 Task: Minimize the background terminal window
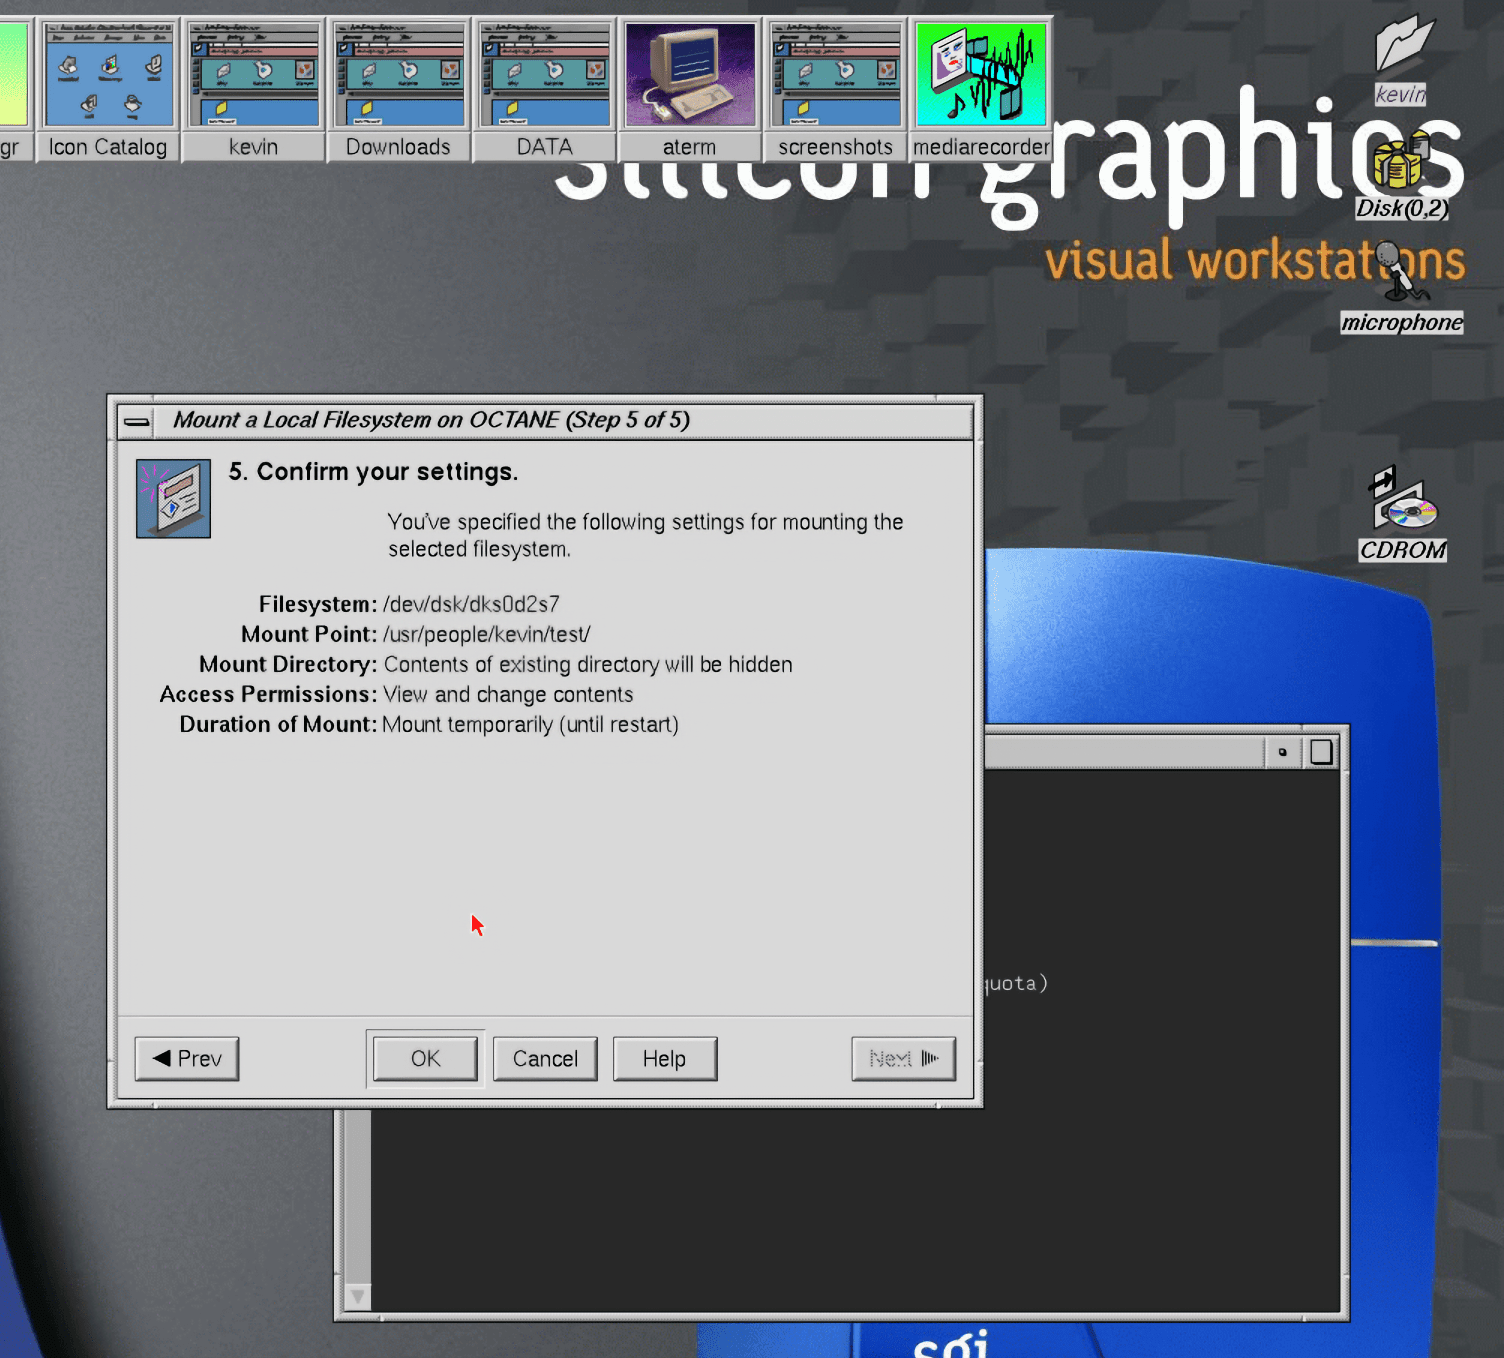pyautogui.click(x=1282, y=752)
